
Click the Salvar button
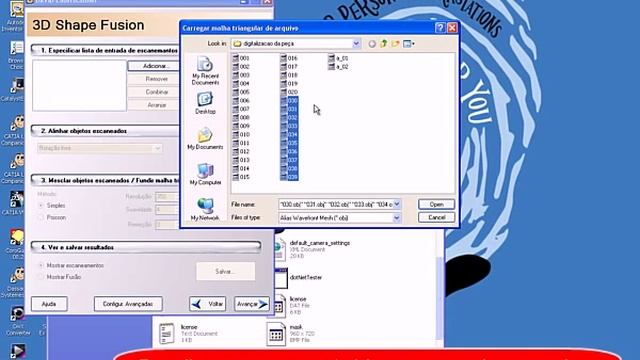(x=226, y=271)
